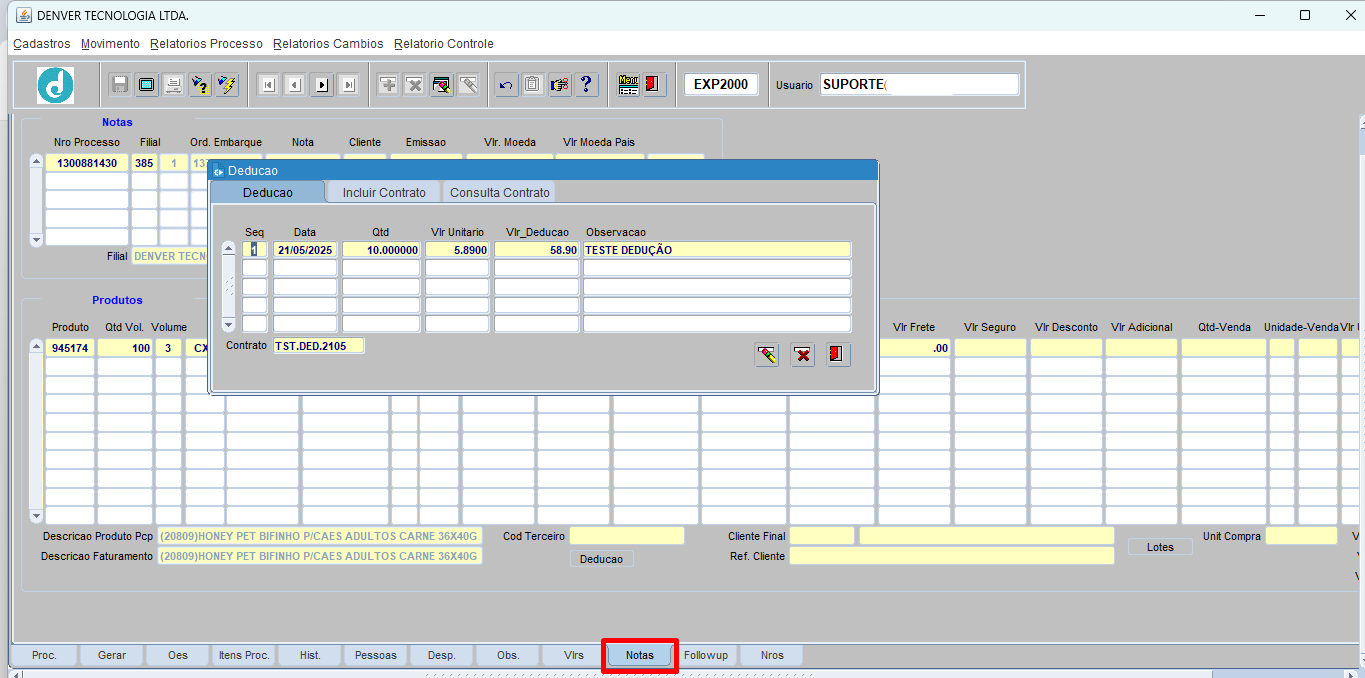This screenshot has height=678, width=1365.
Task: Open the Proc. bottom tab
Action: [44, 655]
